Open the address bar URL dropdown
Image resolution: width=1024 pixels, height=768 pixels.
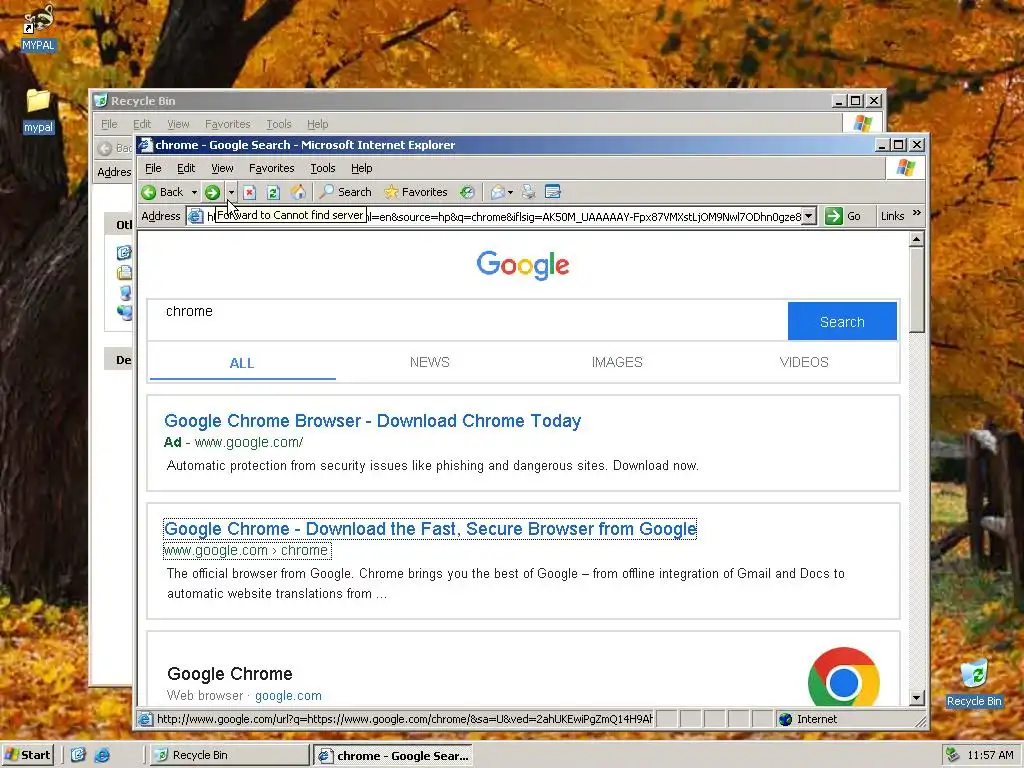pos(808,216)
